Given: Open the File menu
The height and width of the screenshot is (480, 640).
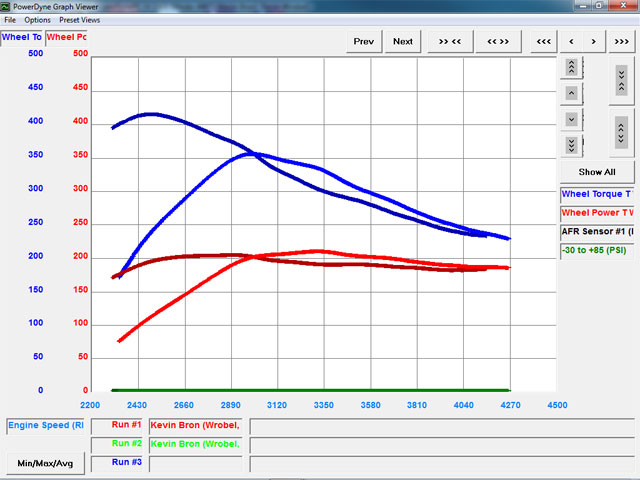Looking at the screenshot, I should (10, 20).
